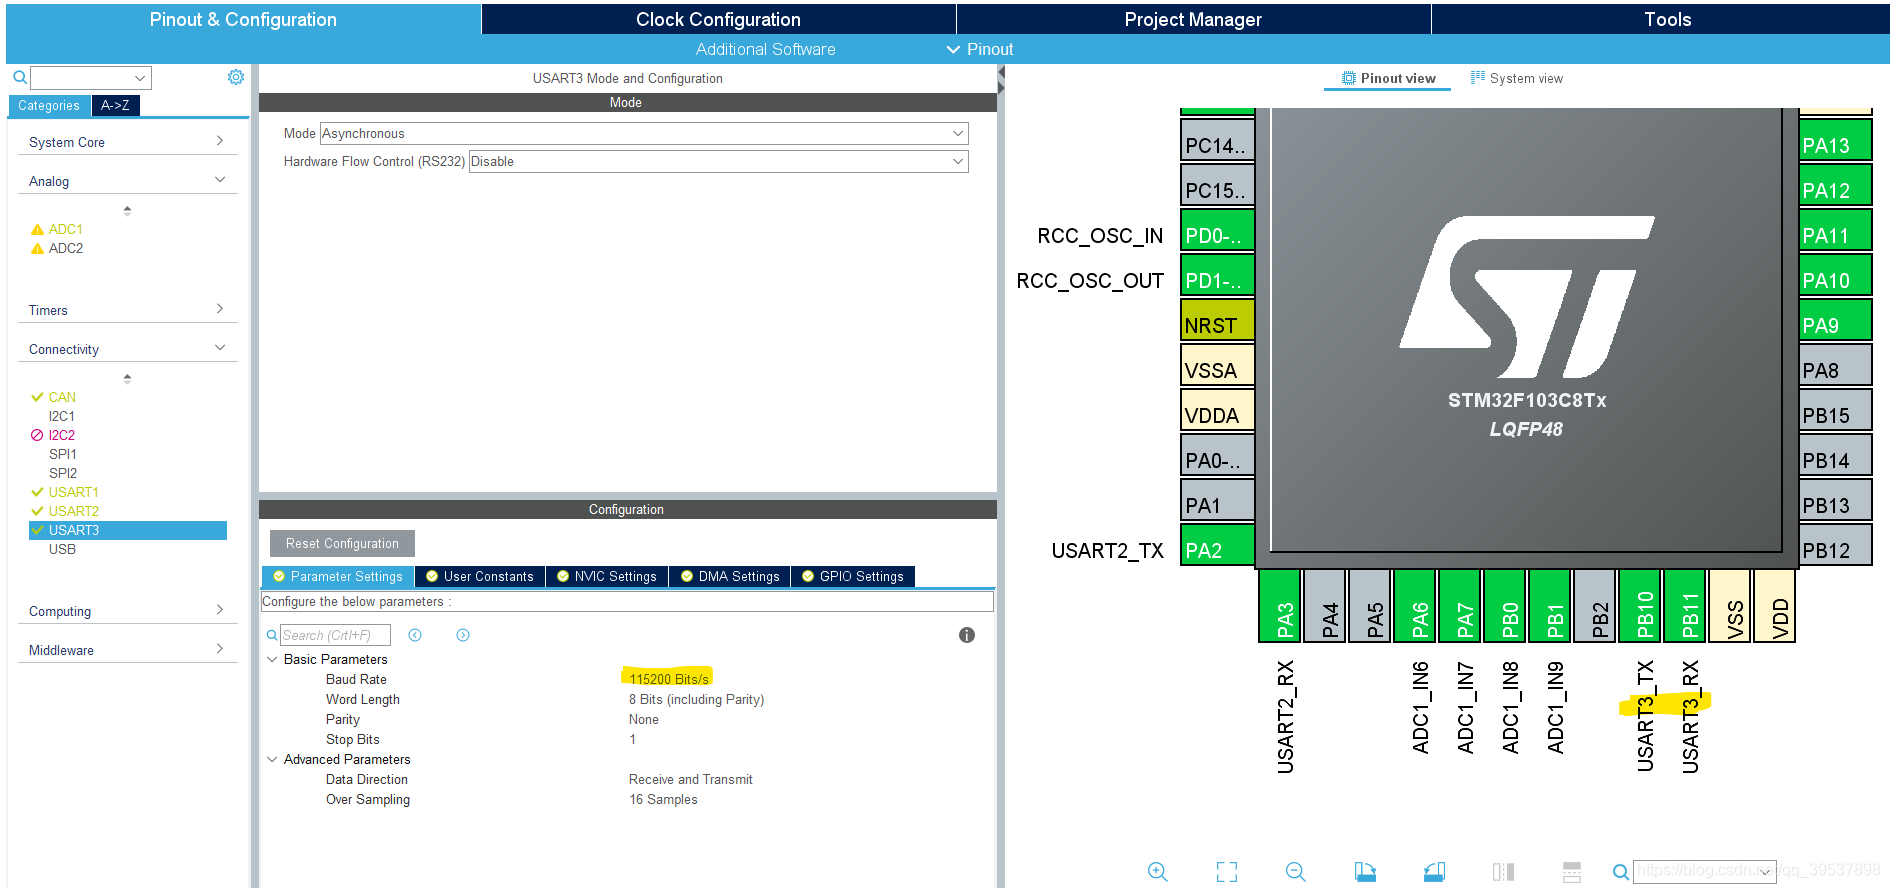Select CAN in Connectivity list
The height and width of the screenshot is (888, 1890).
tap(62, 397)
